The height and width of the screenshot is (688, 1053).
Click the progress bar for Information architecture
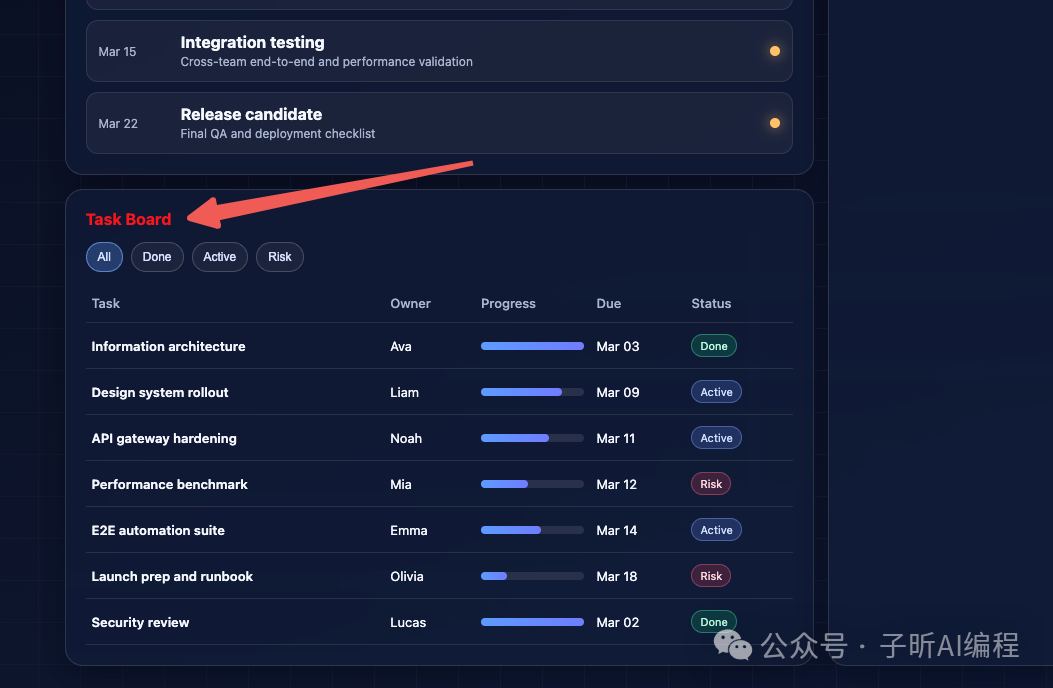pyautogui.click(x=532, y=346)
